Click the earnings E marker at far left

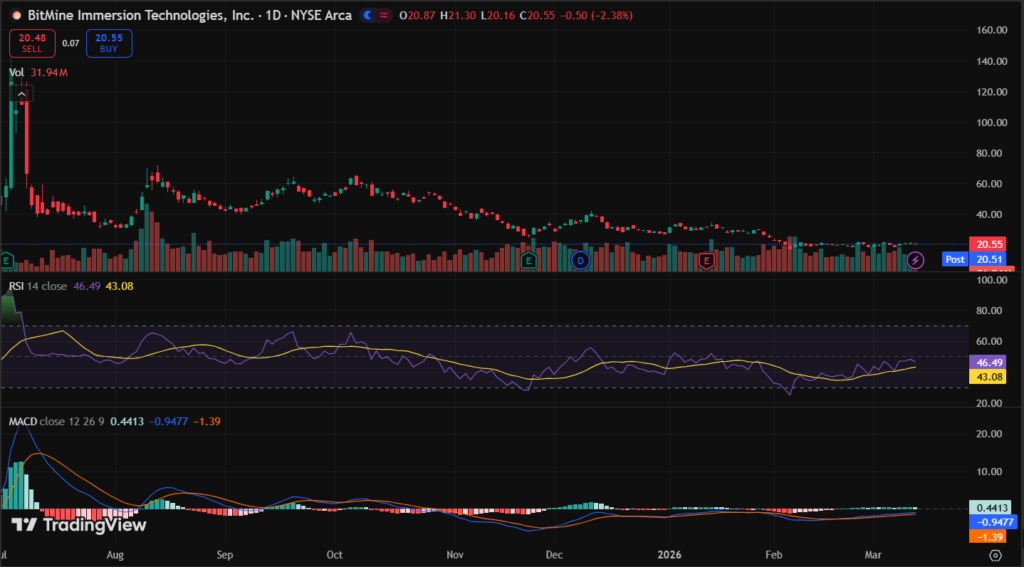point(6,261)
